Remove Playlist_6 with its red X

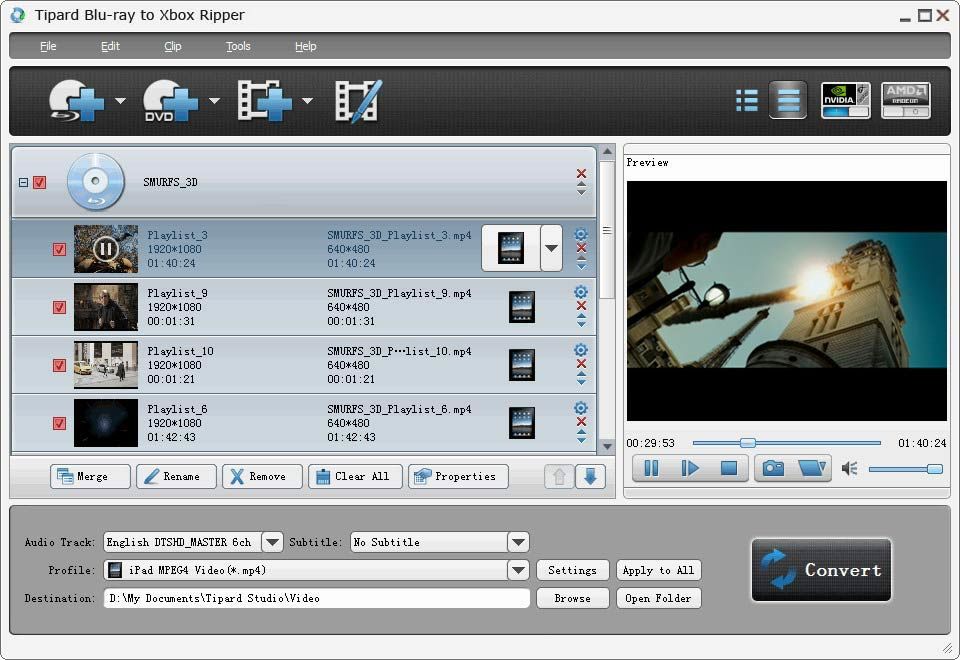point(581,422)
